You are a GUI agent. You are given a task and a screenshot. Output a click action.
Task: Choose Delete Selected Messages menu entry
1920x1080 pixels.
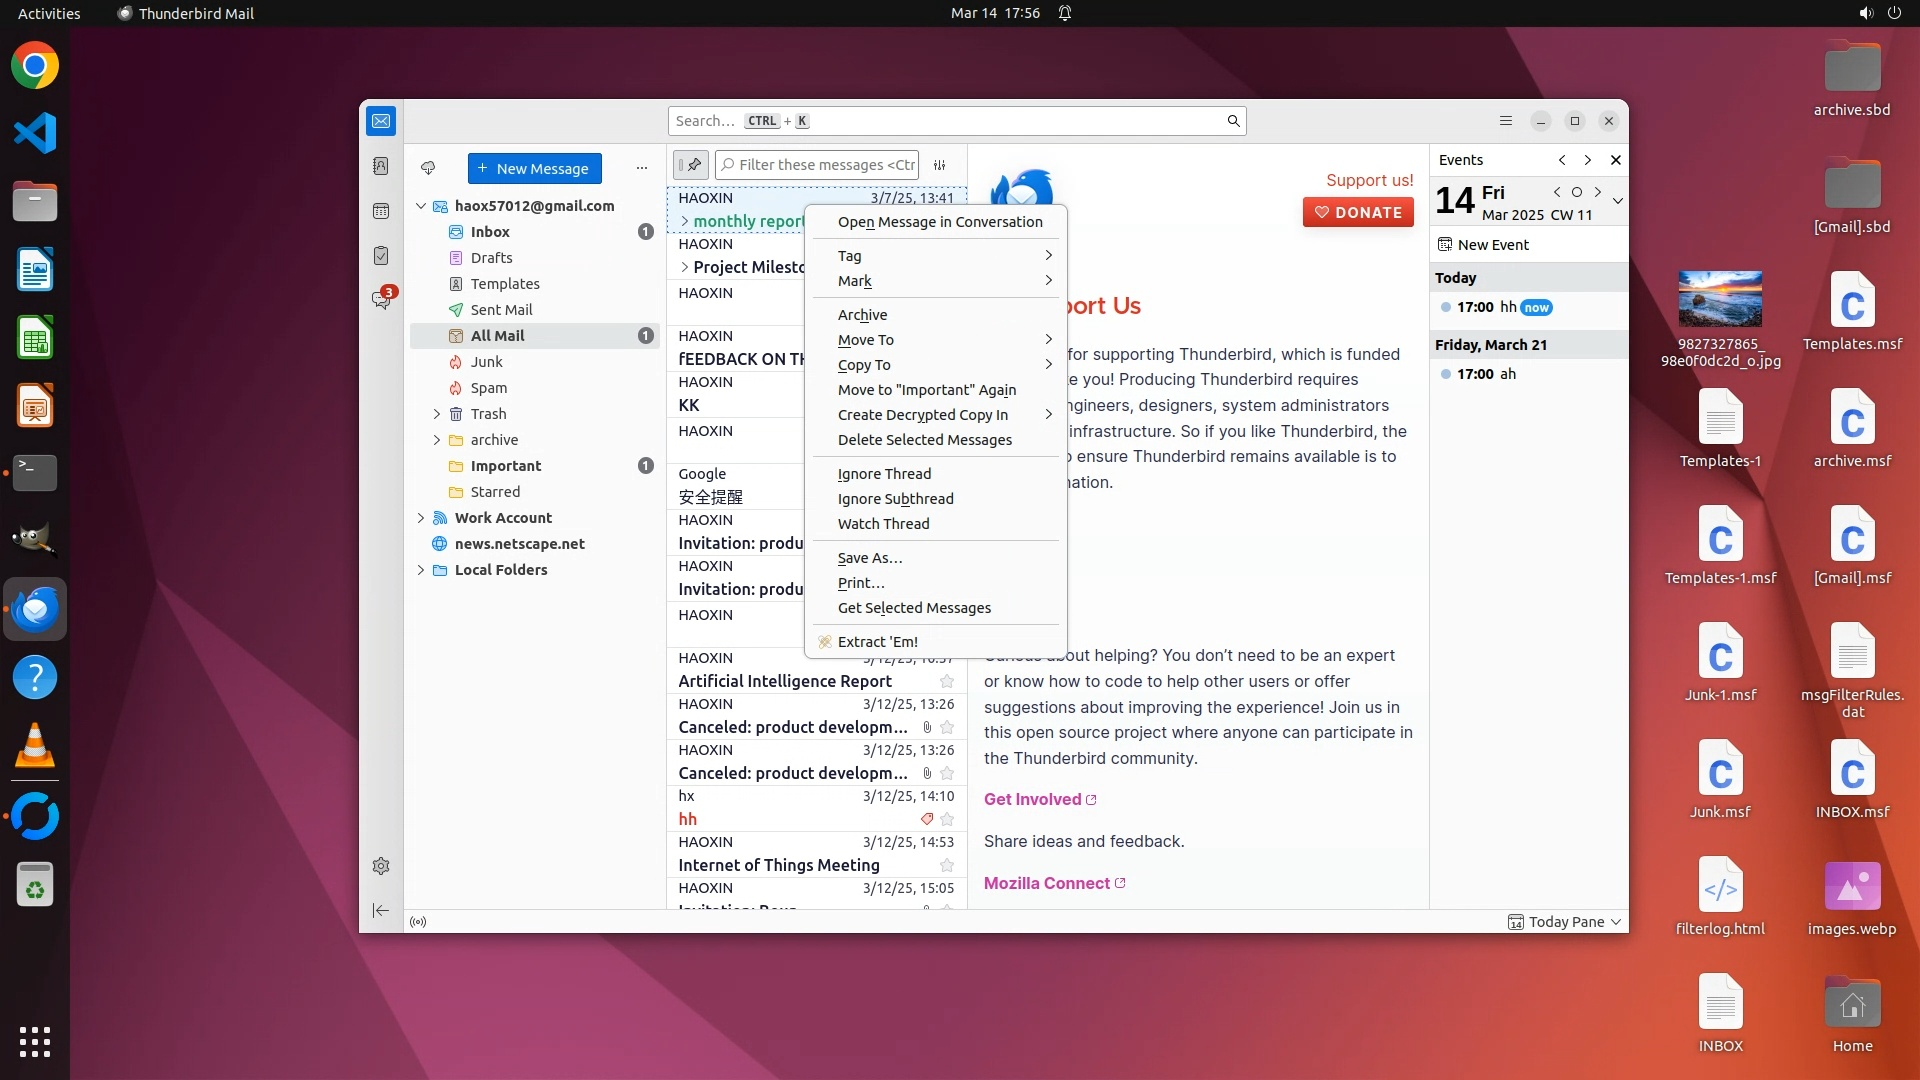click(924, 440)
